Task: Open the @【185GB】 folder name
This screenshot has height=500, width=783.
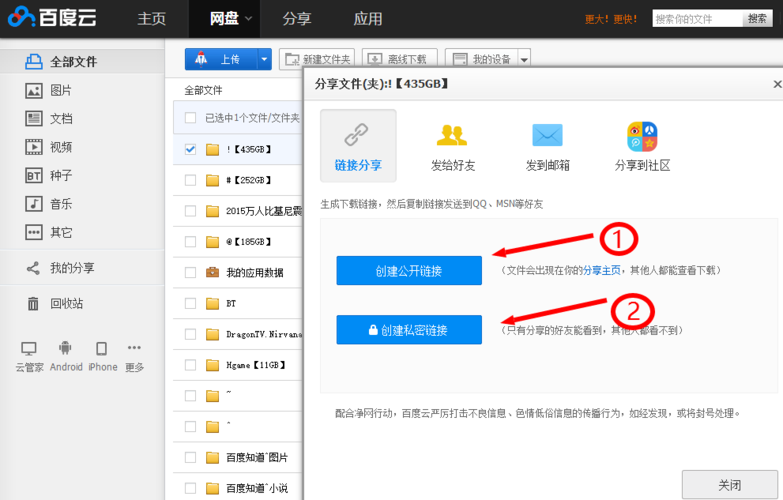Action: (x=248, y=242)
